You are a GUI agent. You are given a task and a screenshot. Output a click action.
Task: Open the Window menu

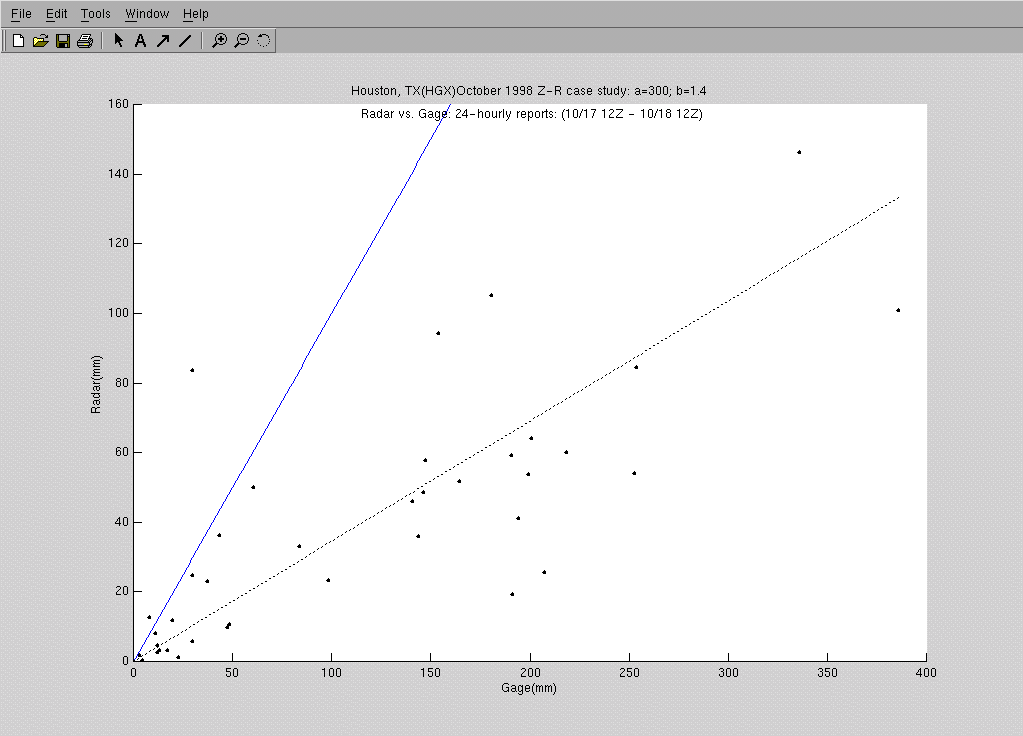147,14
